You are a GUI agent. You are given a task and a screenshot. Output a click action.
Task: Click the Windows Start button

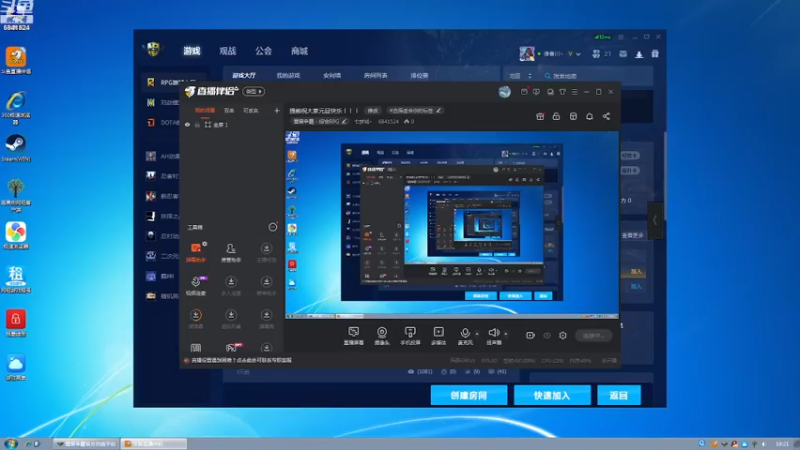point(10,443)
